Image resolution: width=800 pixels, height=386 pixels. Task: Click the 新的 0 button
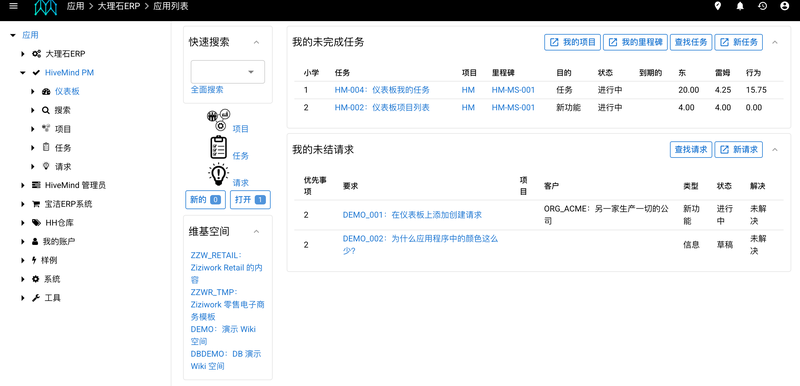pos(205,200)
